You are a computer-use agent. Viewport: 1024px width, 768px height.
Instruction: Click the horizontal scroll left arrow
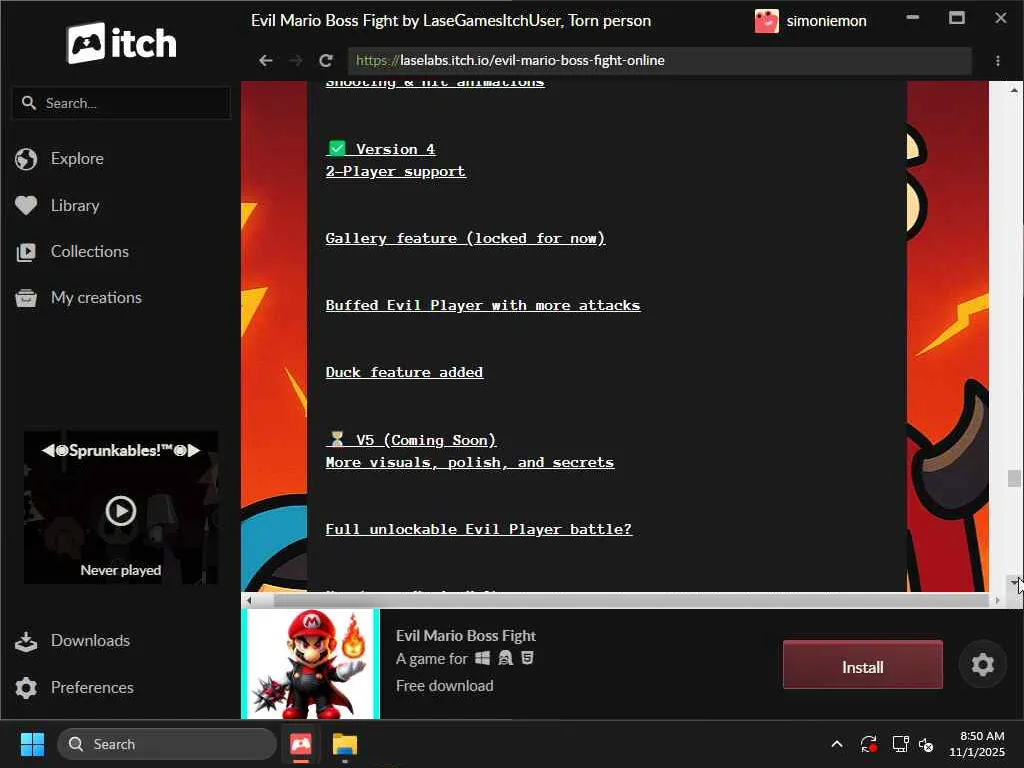point(249,600)
